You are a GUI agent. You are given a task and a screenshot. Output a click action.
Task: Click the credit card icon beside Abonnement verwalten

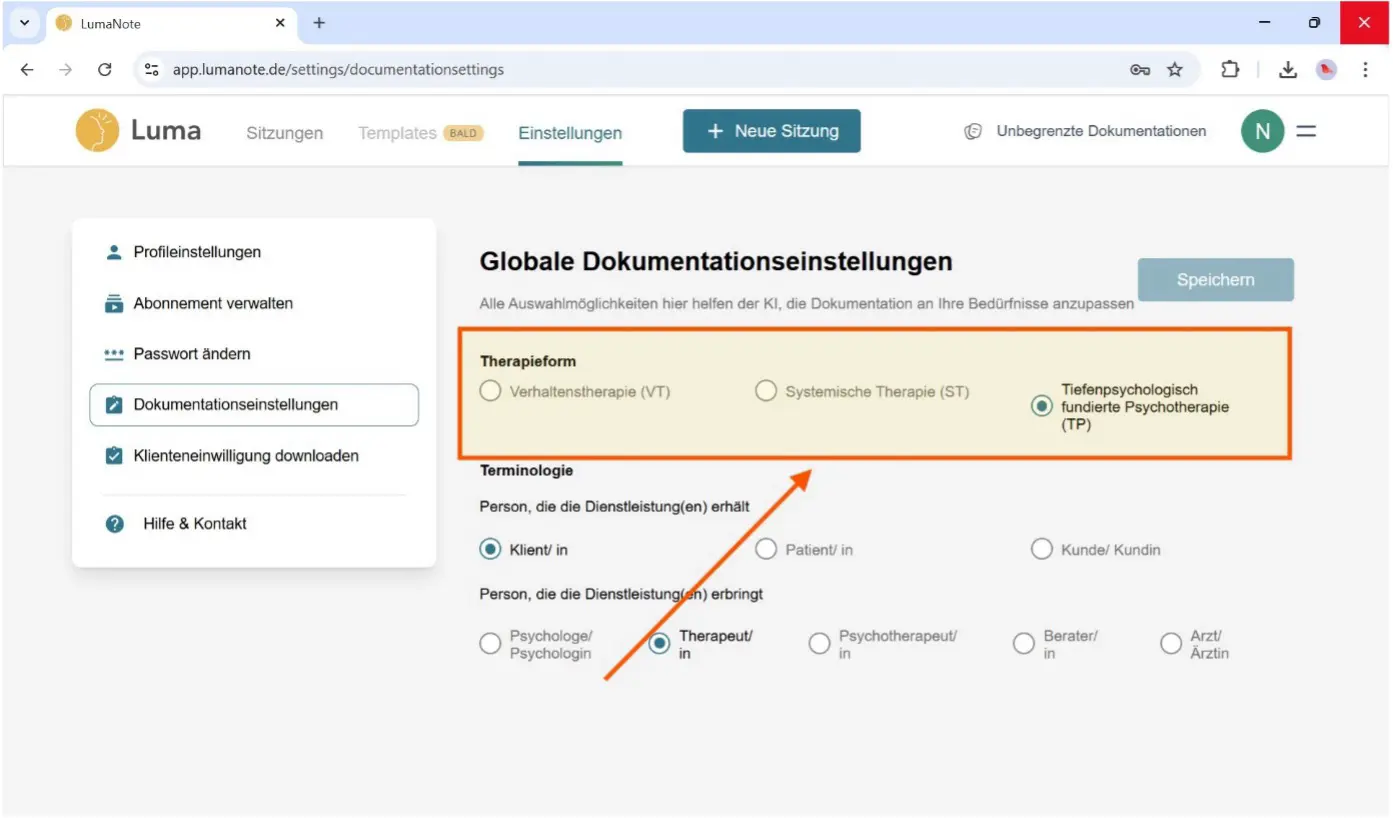point(114,303)
